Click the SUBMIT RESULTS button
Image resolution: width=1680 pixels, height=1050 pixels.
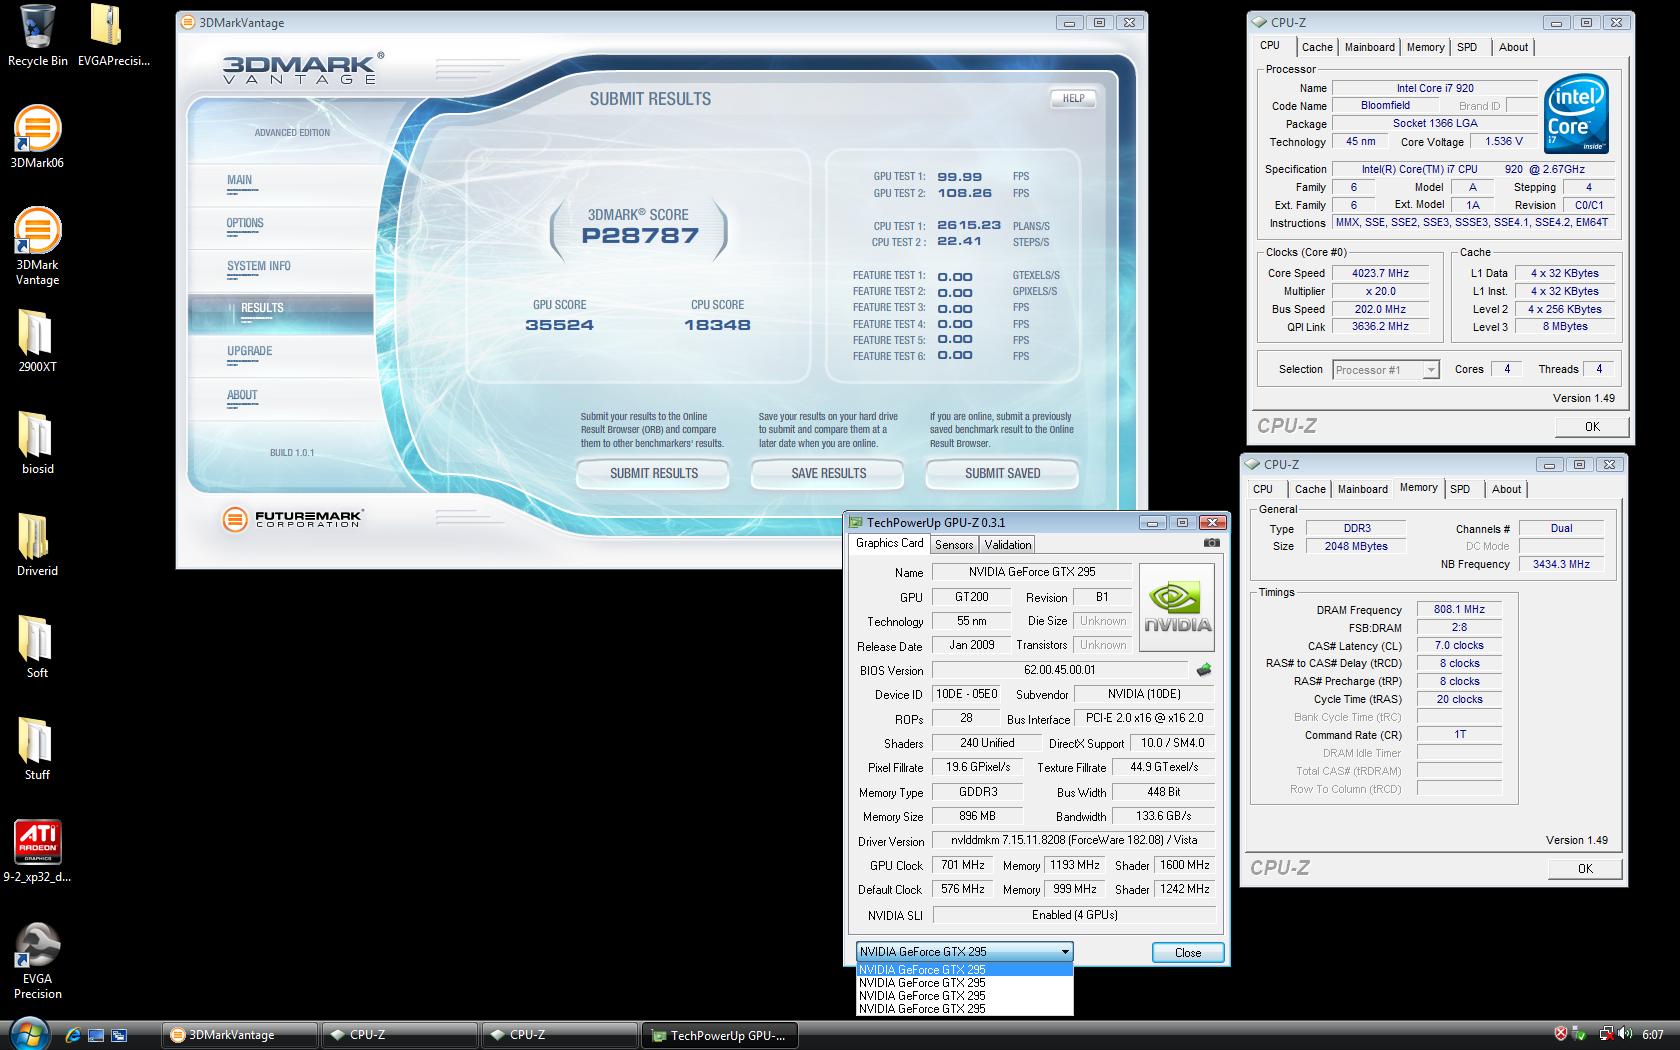pos(654,473)
